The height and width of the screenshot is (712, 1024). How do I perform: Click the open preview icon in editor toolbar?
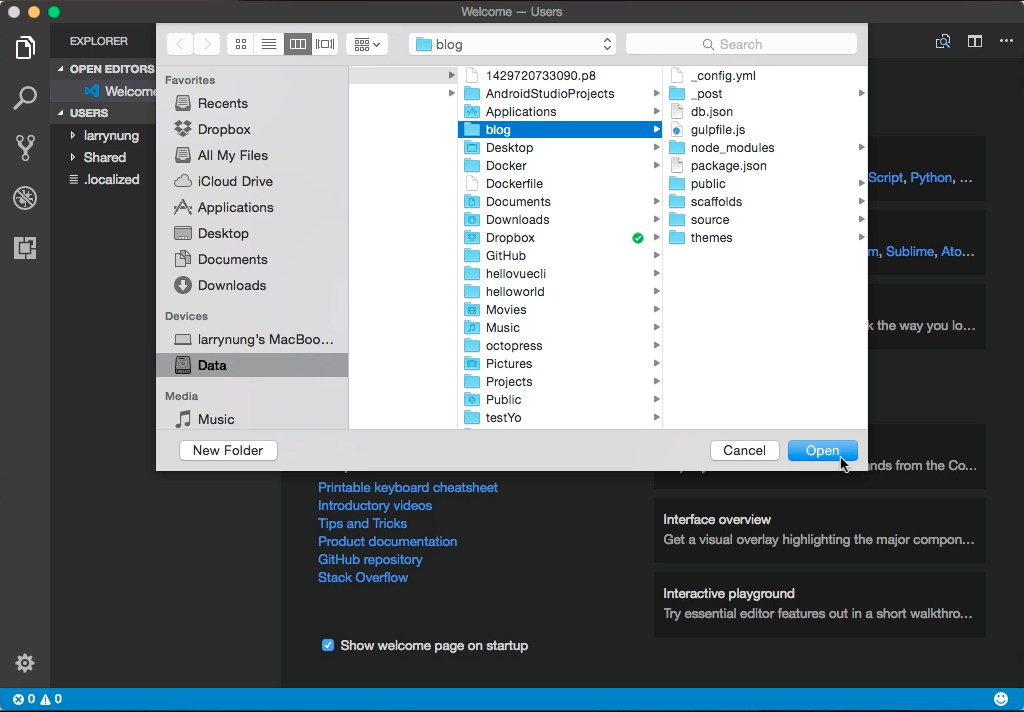click(x=942, y=41)
